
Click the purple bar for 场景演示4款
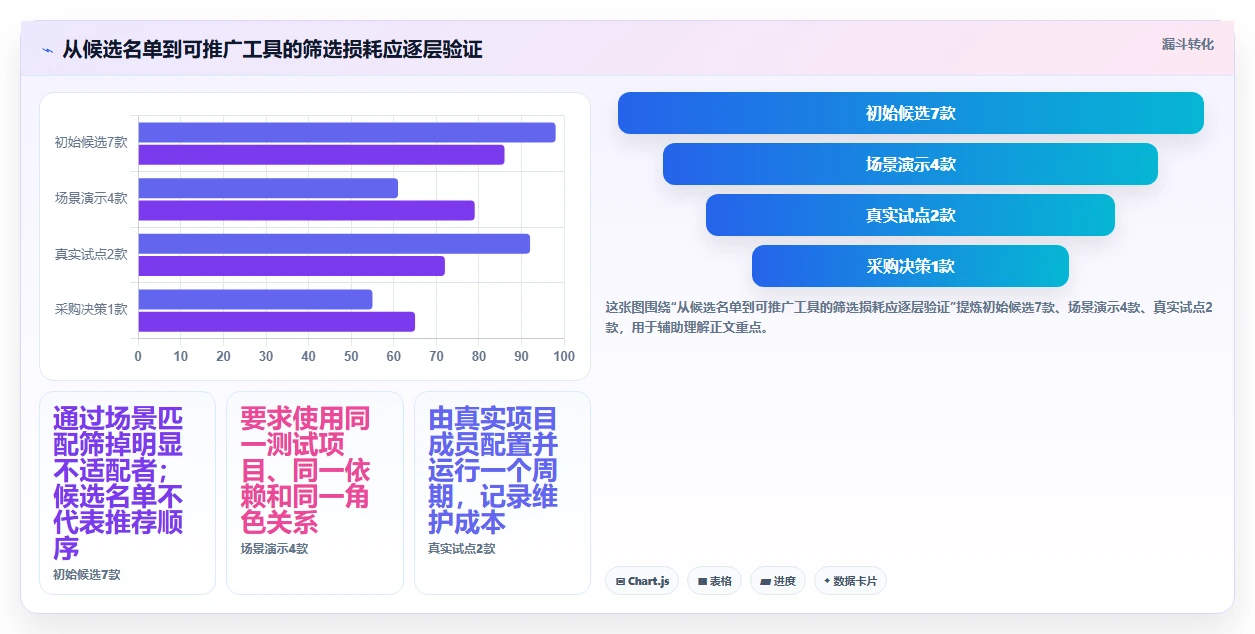coord(306,210)
